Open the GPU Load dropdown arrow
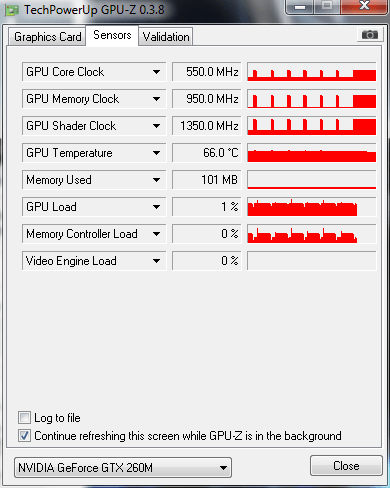 click(156, 207)
